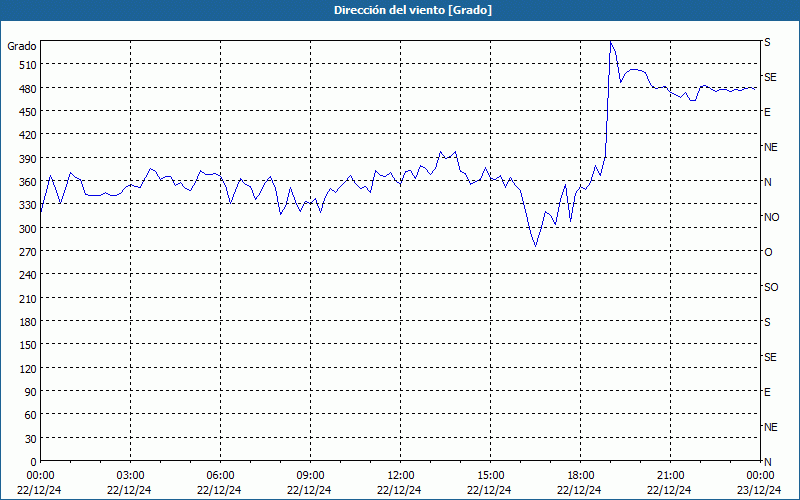This screenshot has height=500, width=800.
Task: Click the 22/12/24 date under 12:00
Action: click(399, 490)
